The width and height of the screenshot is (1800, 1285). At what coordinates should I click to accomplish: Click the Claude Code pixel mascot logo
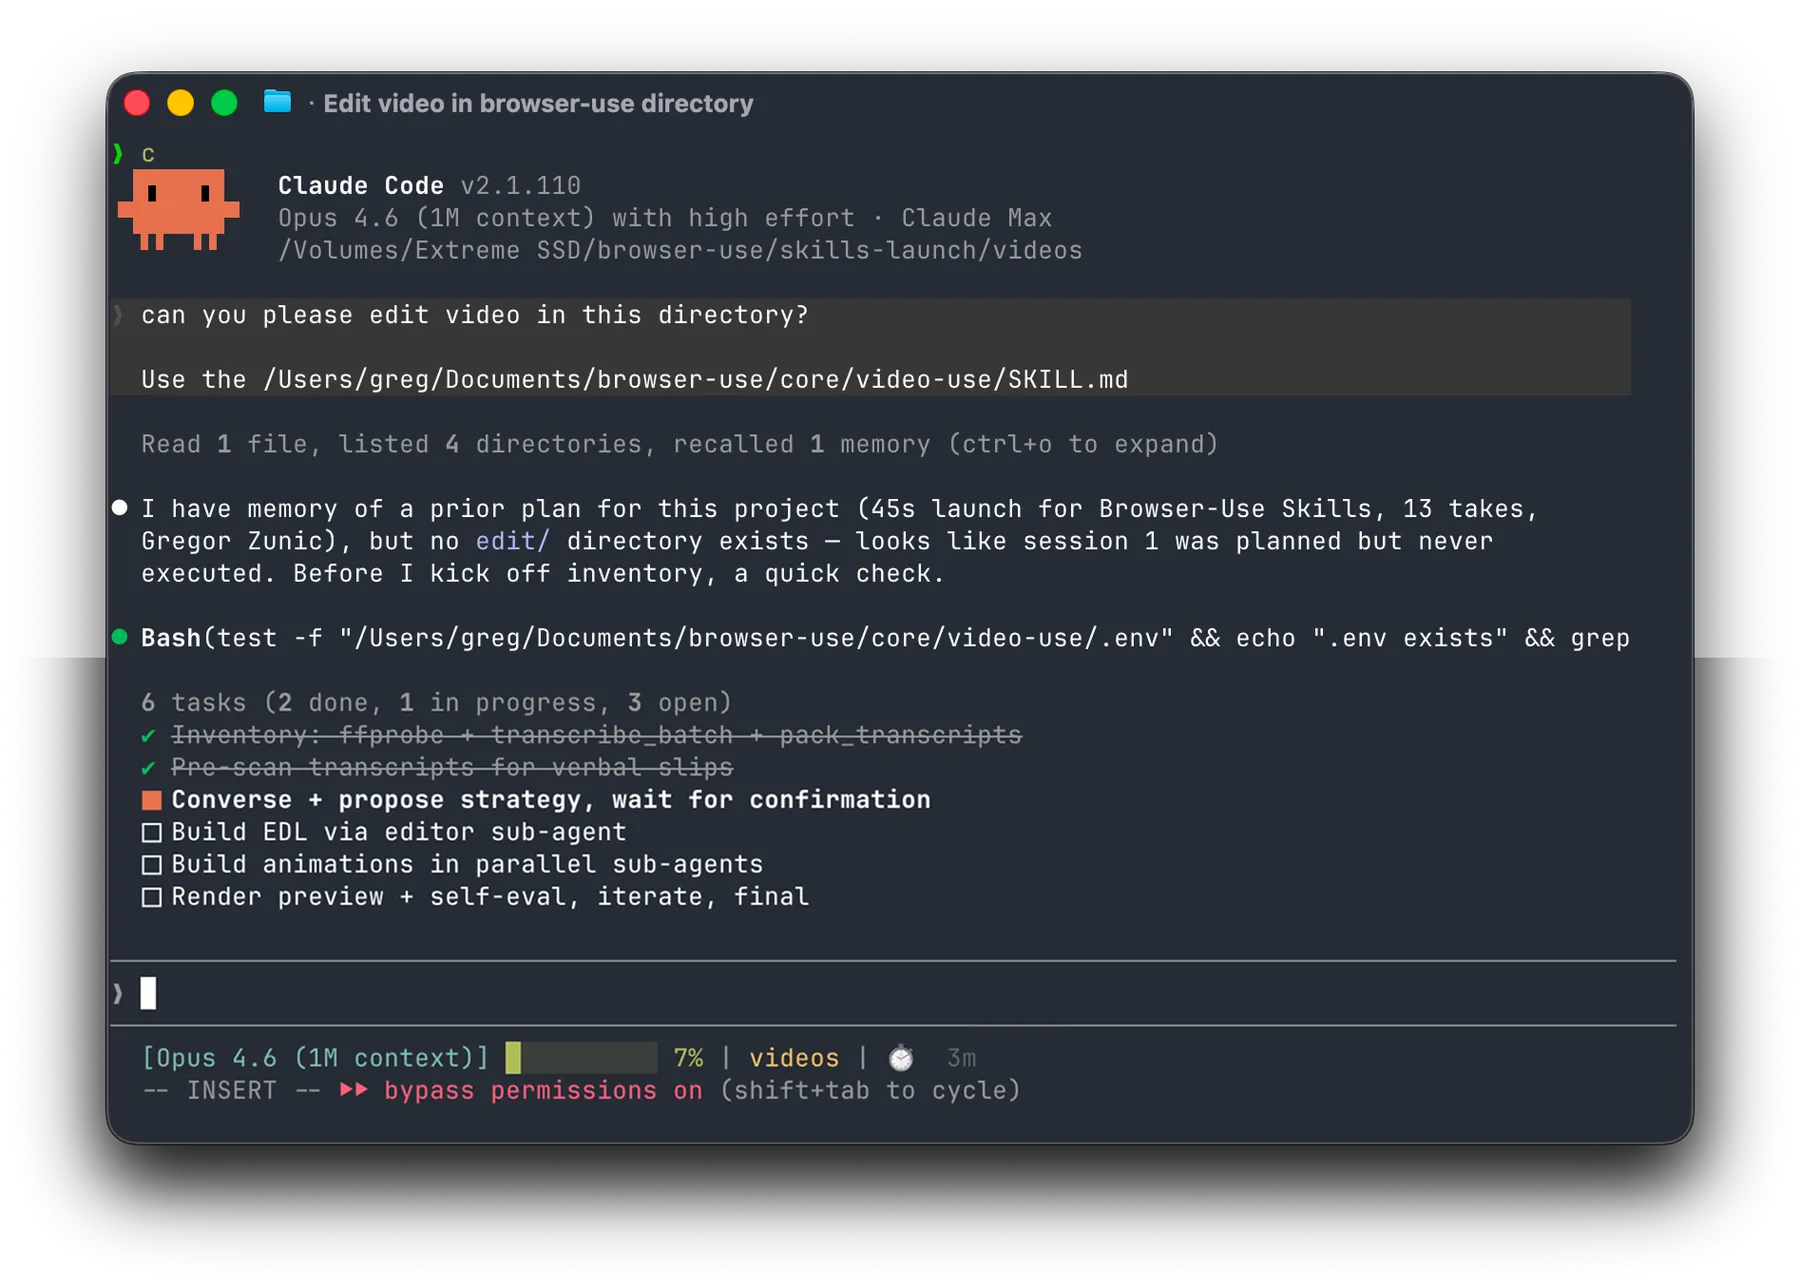click(179, 208)
